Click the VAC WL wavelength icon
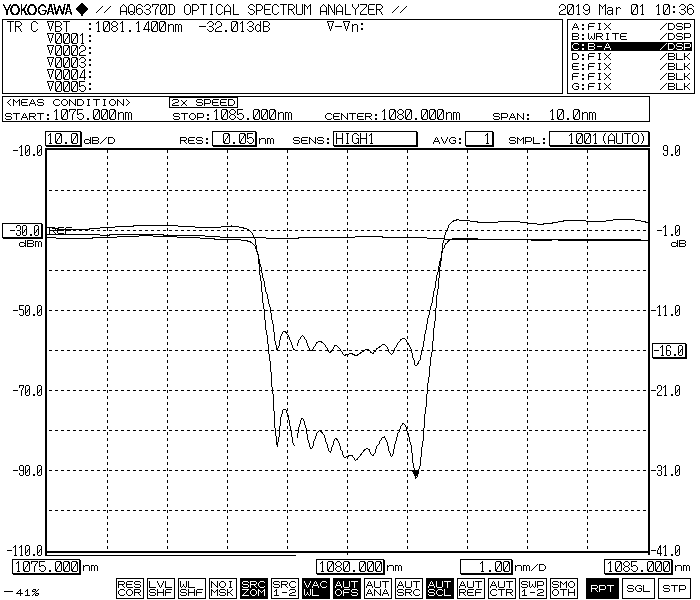Viewport: 700px width, 600px height. tap(315, 588)
